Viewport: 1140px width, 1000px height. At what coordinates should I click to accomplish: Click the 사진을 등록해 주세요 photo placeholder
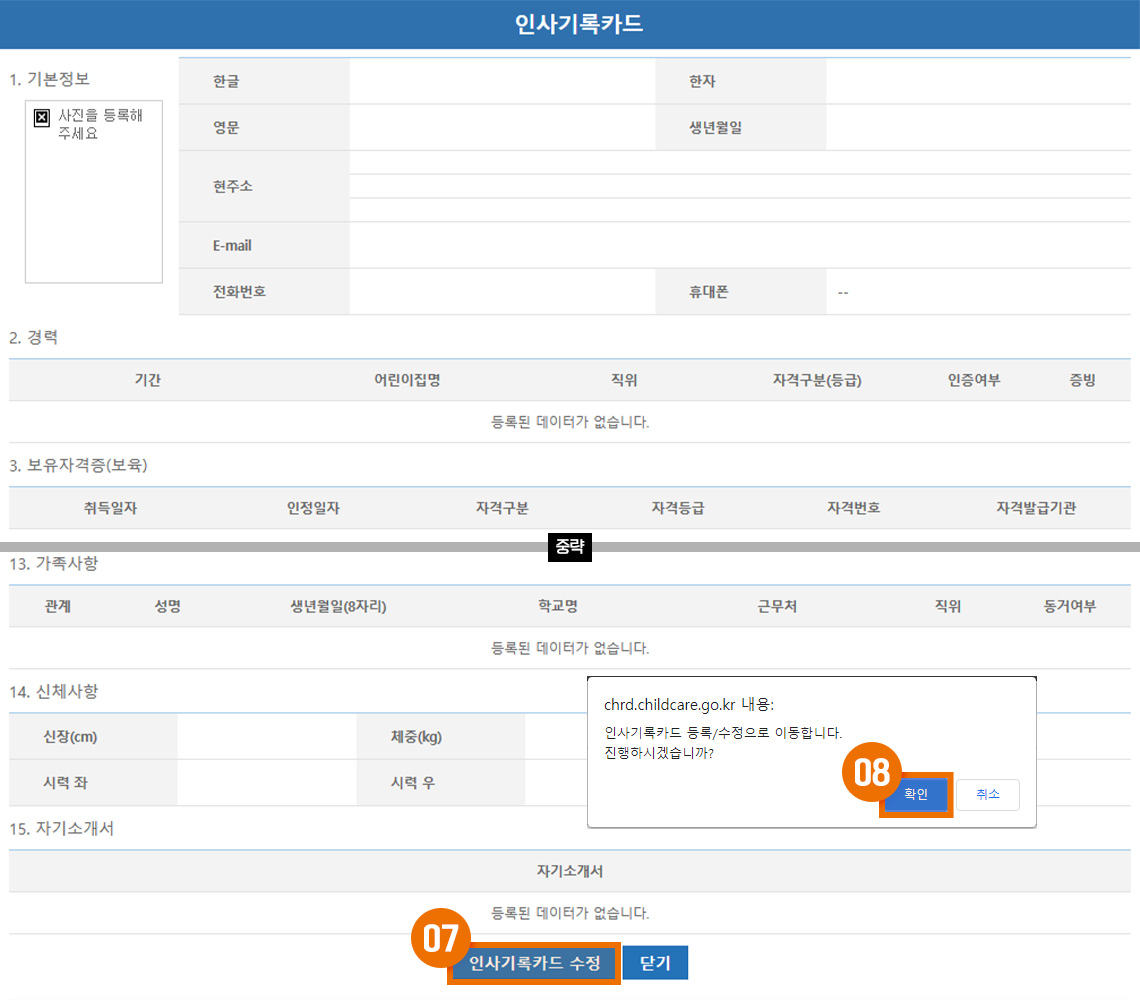pos(94,191)
